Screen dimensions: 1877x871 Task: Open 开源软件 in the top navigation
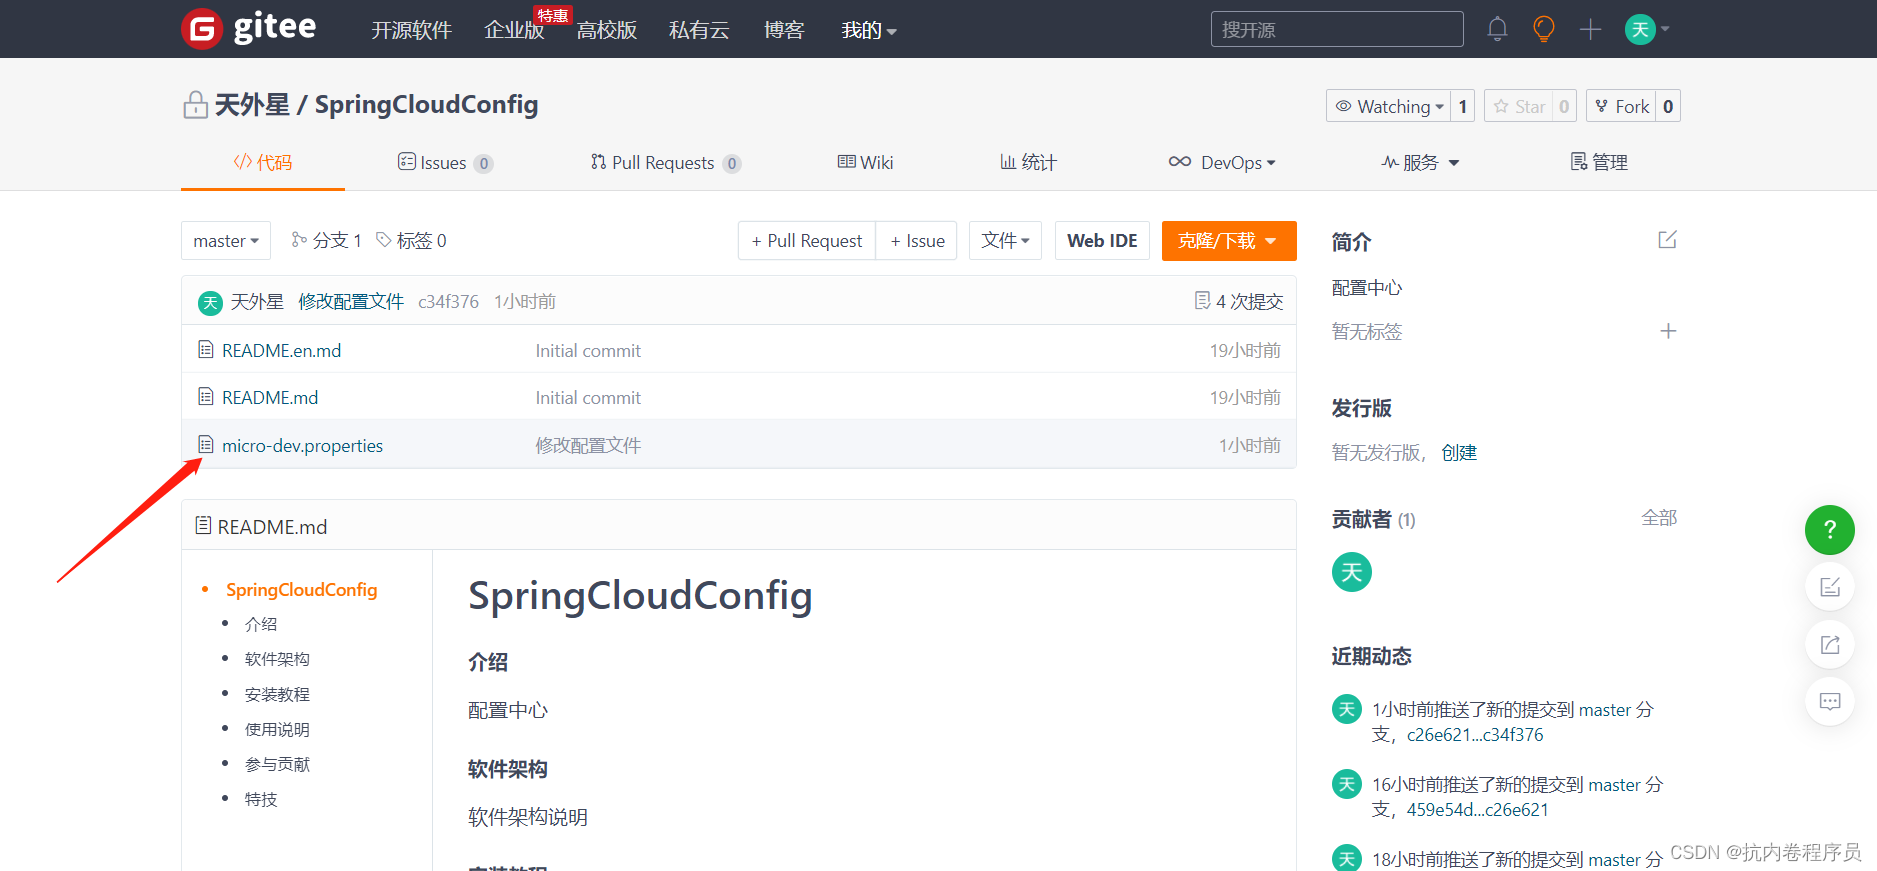(411, 30)
